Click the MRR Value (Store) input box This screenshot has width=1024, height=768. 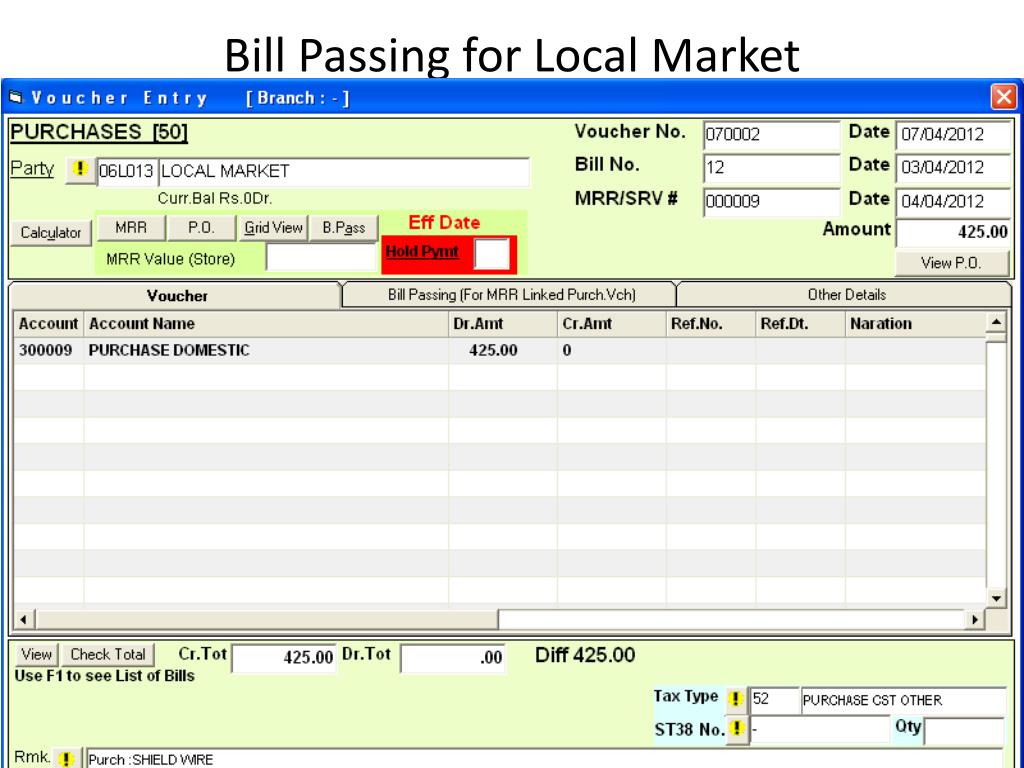click(322, 259)
